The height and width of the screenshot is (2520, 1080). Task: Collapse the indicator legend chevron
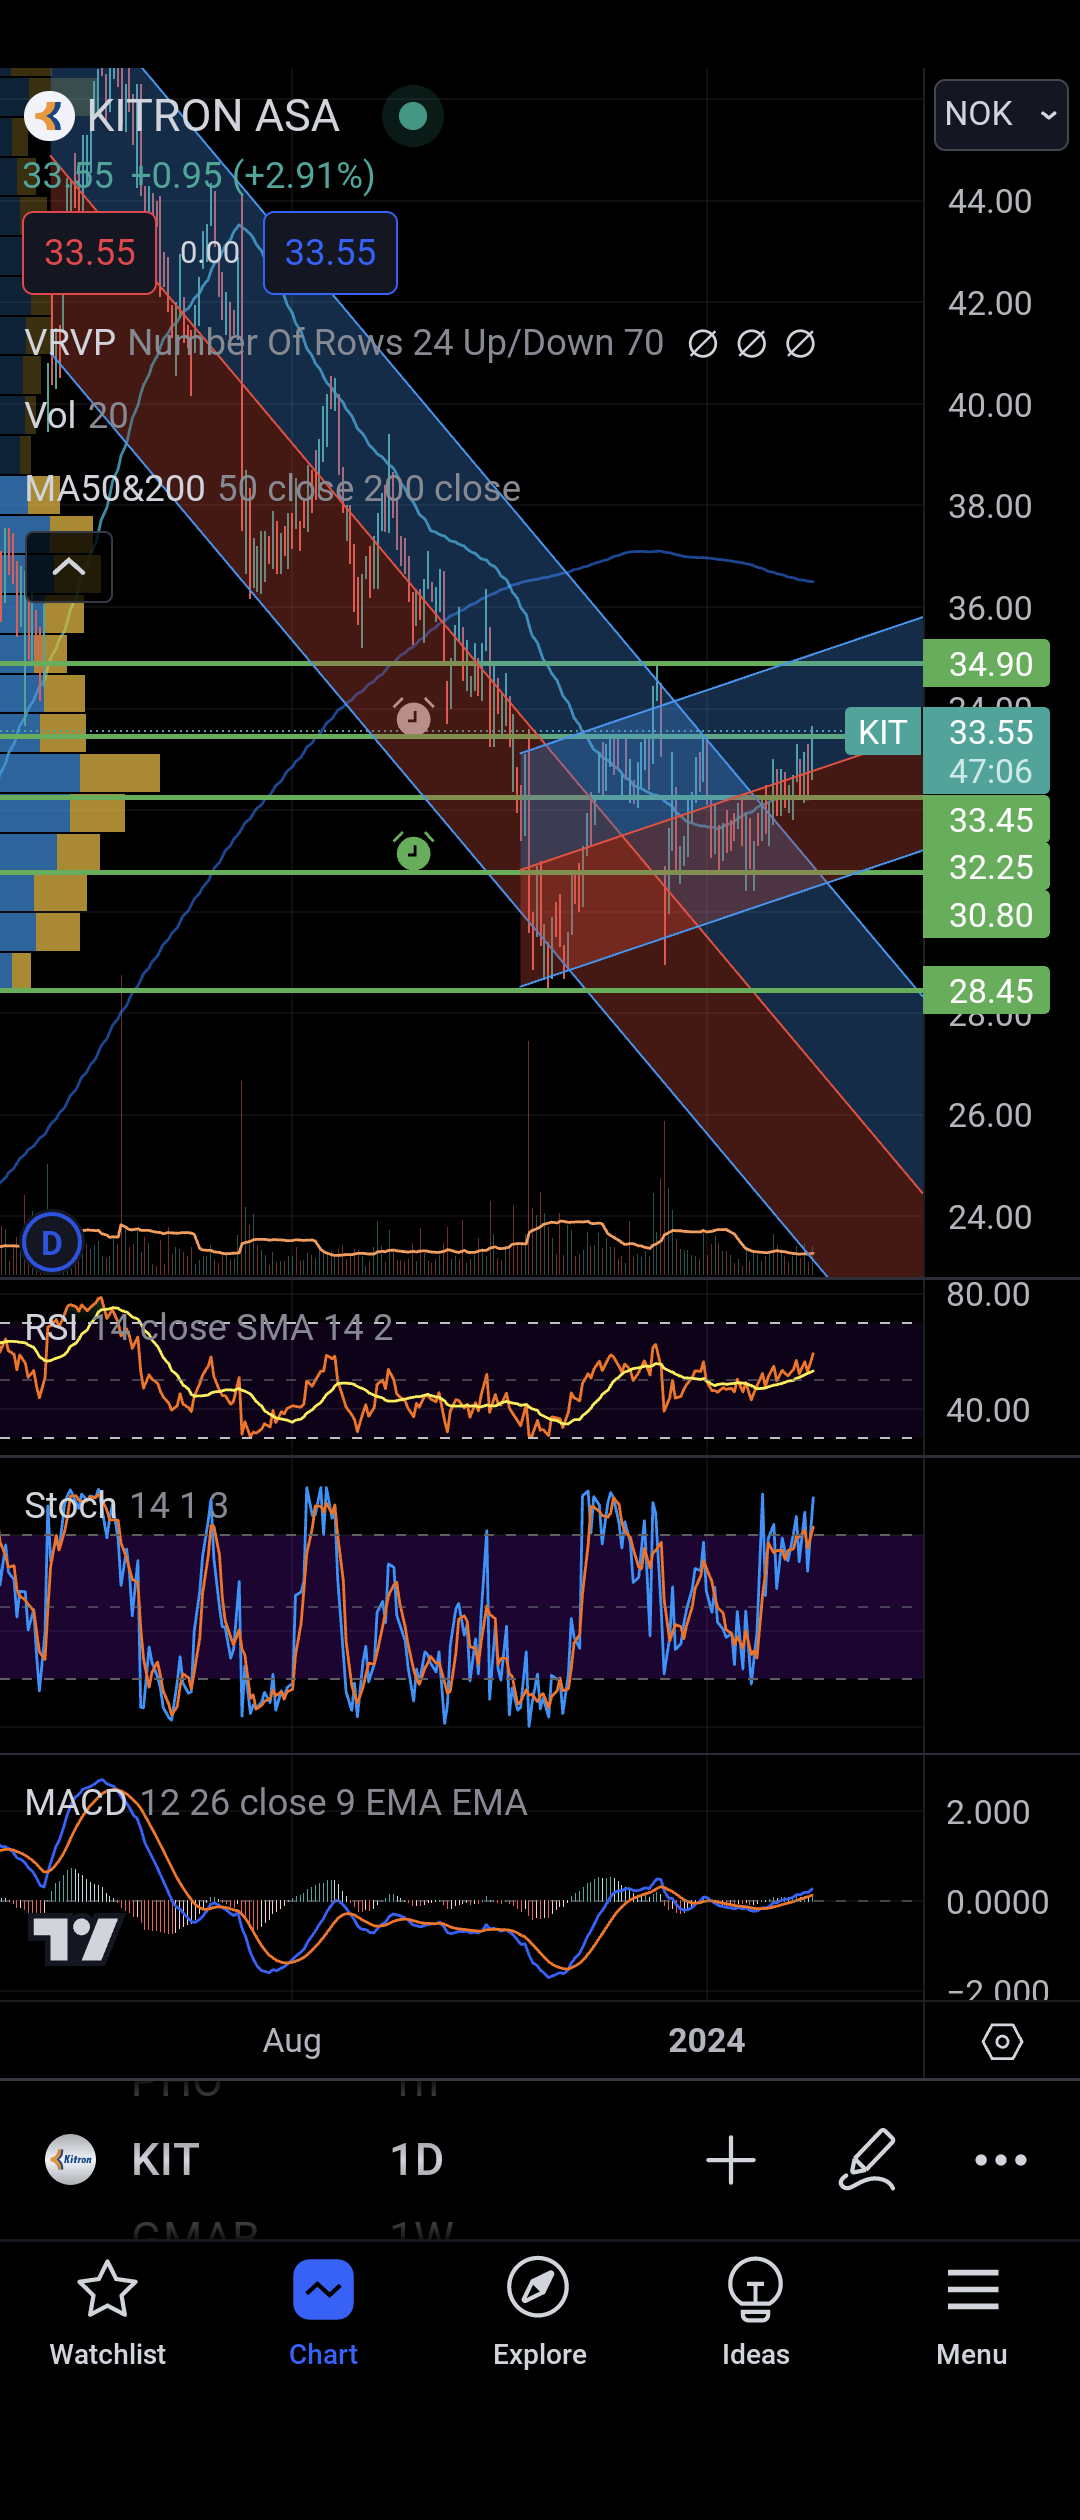[x=68, y=567]
